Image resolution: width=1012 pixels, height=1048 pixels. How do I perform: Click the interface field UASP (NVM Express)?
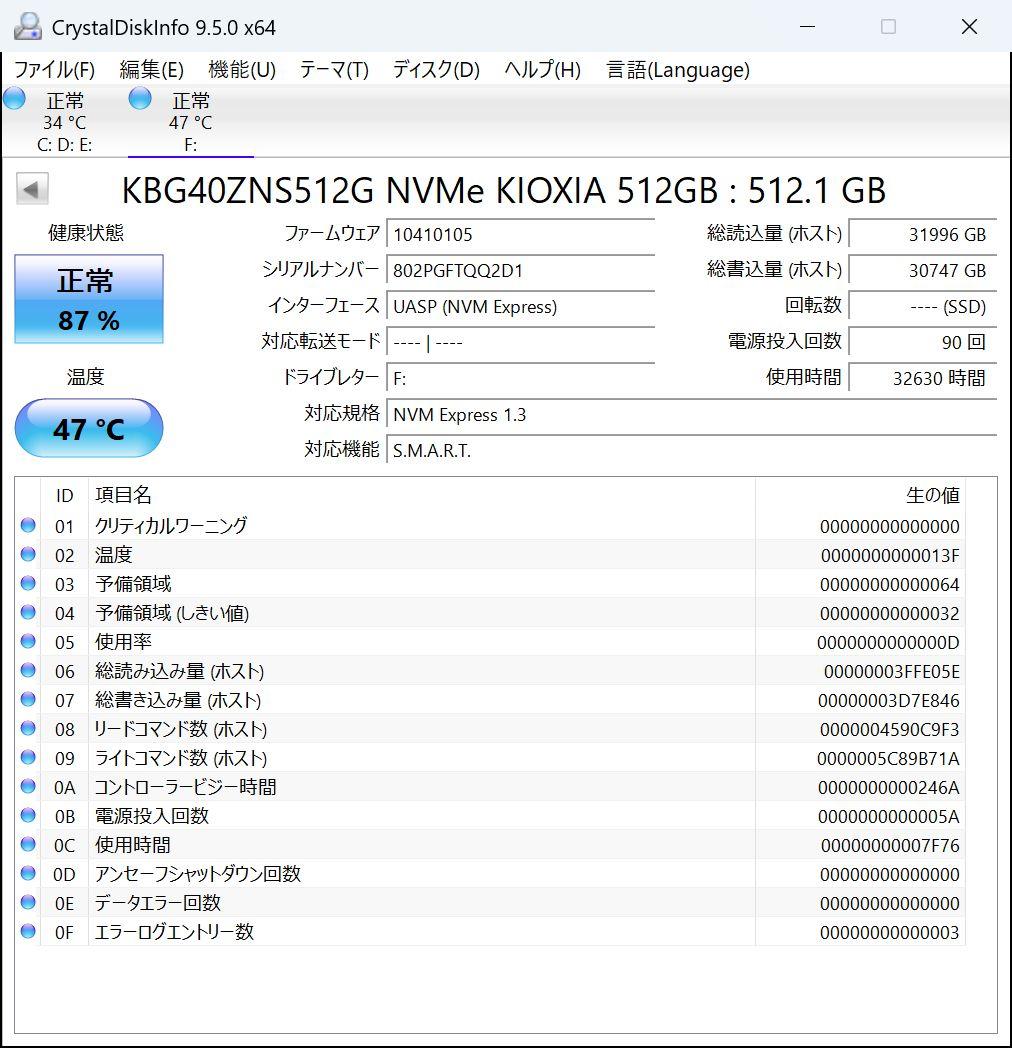520,307
